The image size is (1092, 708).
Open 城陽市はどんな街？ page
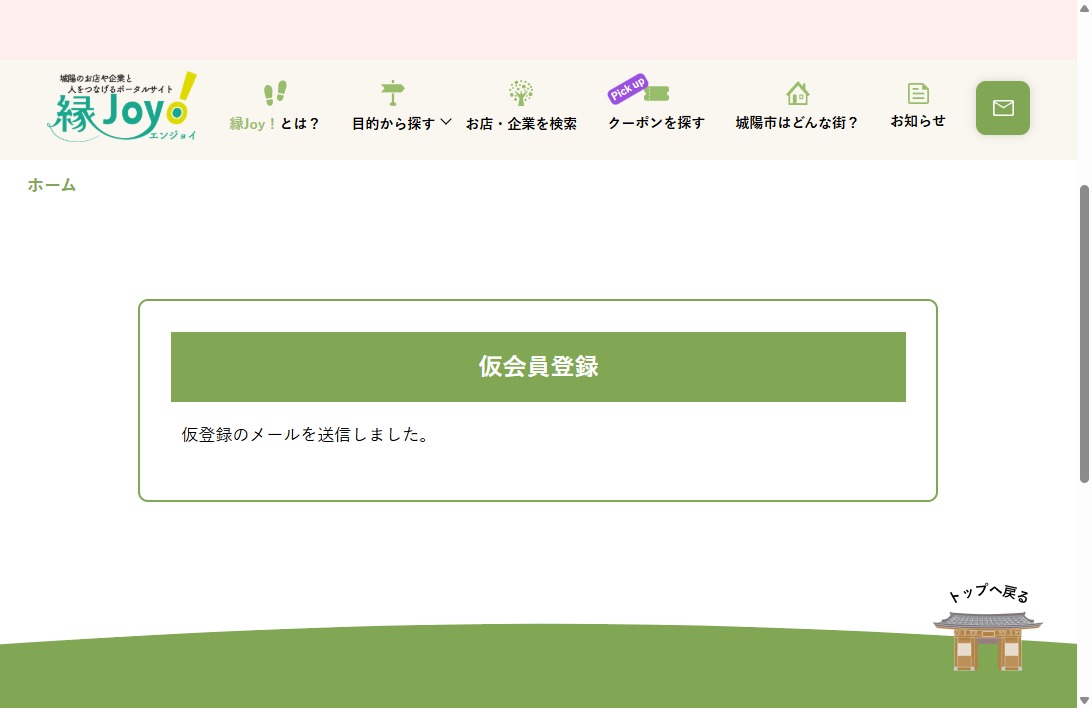[x=797, y=123]
